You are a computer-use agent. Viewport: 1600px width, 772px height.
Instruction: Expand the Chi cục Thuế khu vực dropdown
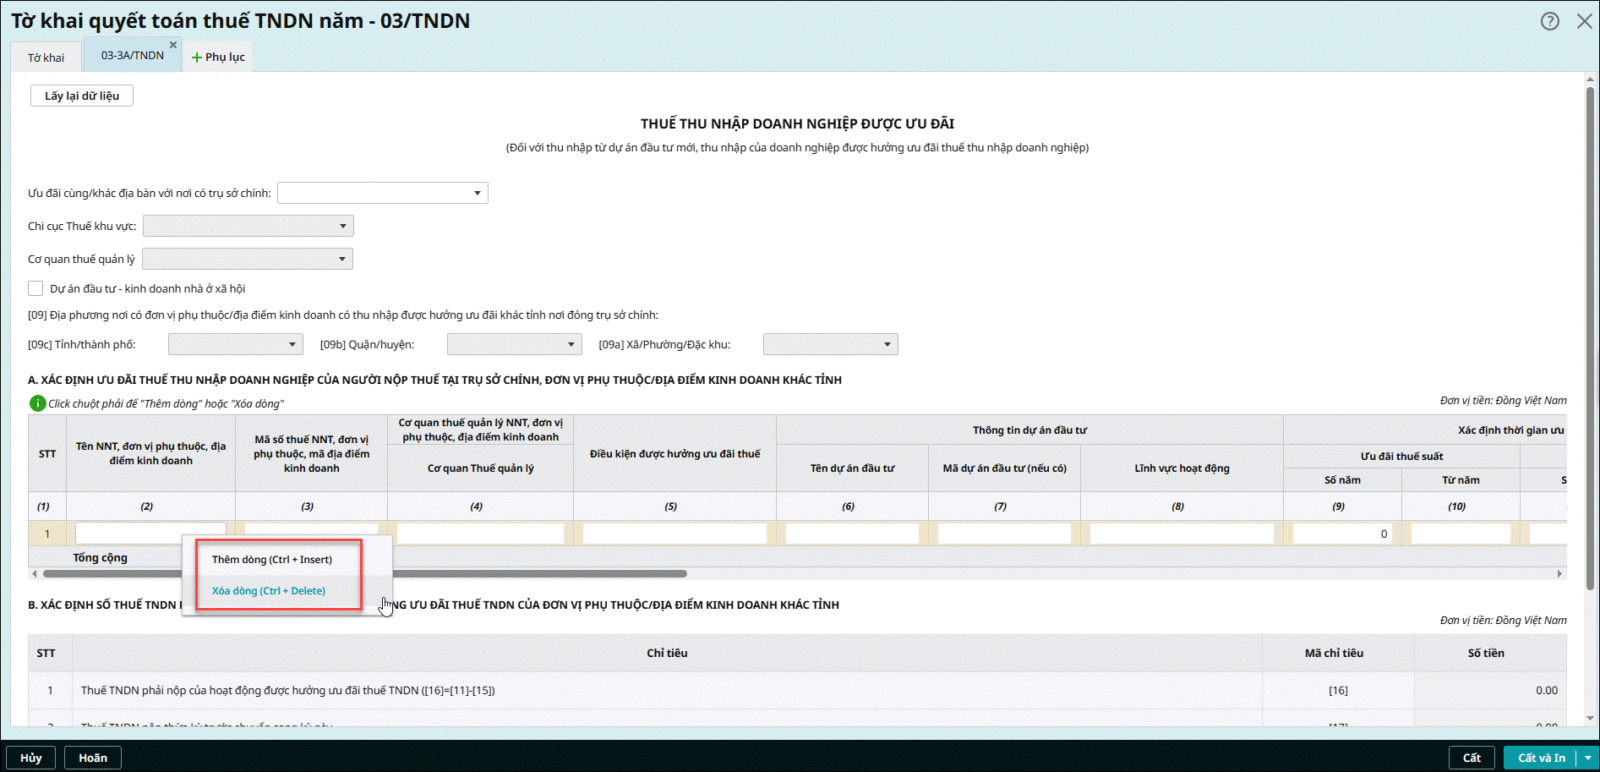[x=248, y=226]
